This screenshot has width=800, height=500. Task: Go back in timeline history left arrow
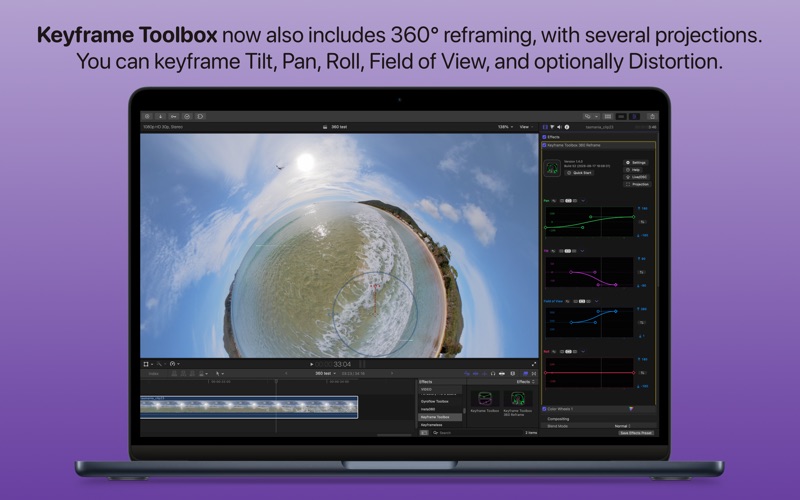click(x=286, y=373)
